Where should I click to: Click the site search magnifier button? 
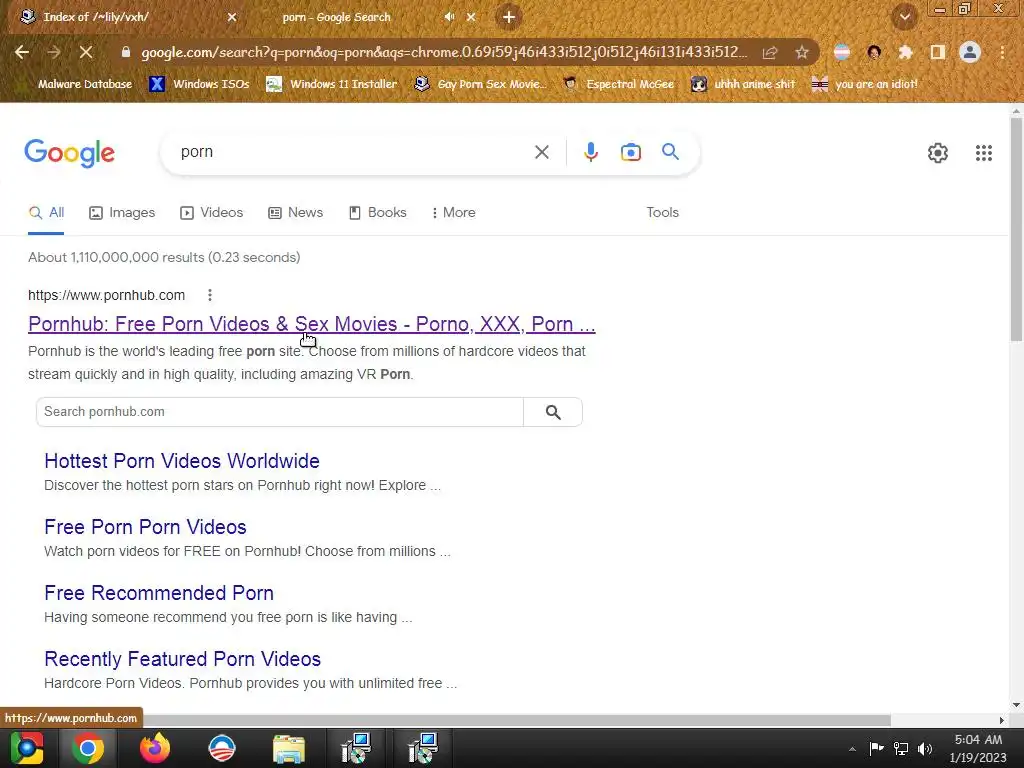[x=553, y=412]
